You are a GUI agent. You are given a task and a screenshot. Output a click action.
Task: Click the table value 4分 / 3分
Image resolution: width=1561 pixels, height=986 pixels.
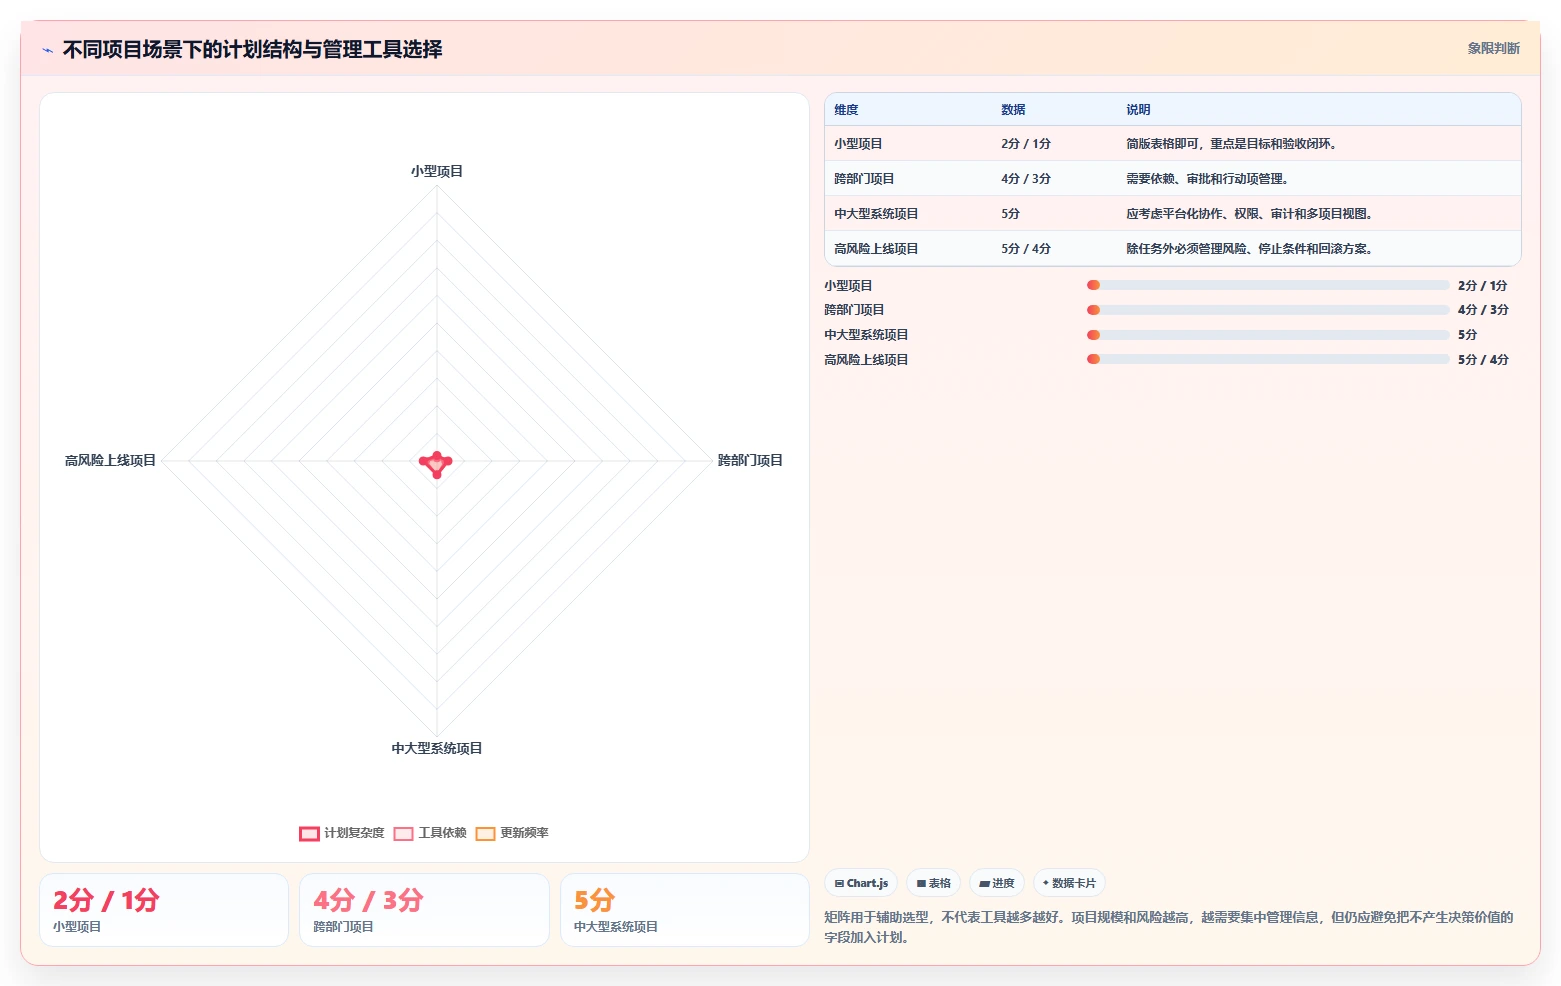(1026, 179)
